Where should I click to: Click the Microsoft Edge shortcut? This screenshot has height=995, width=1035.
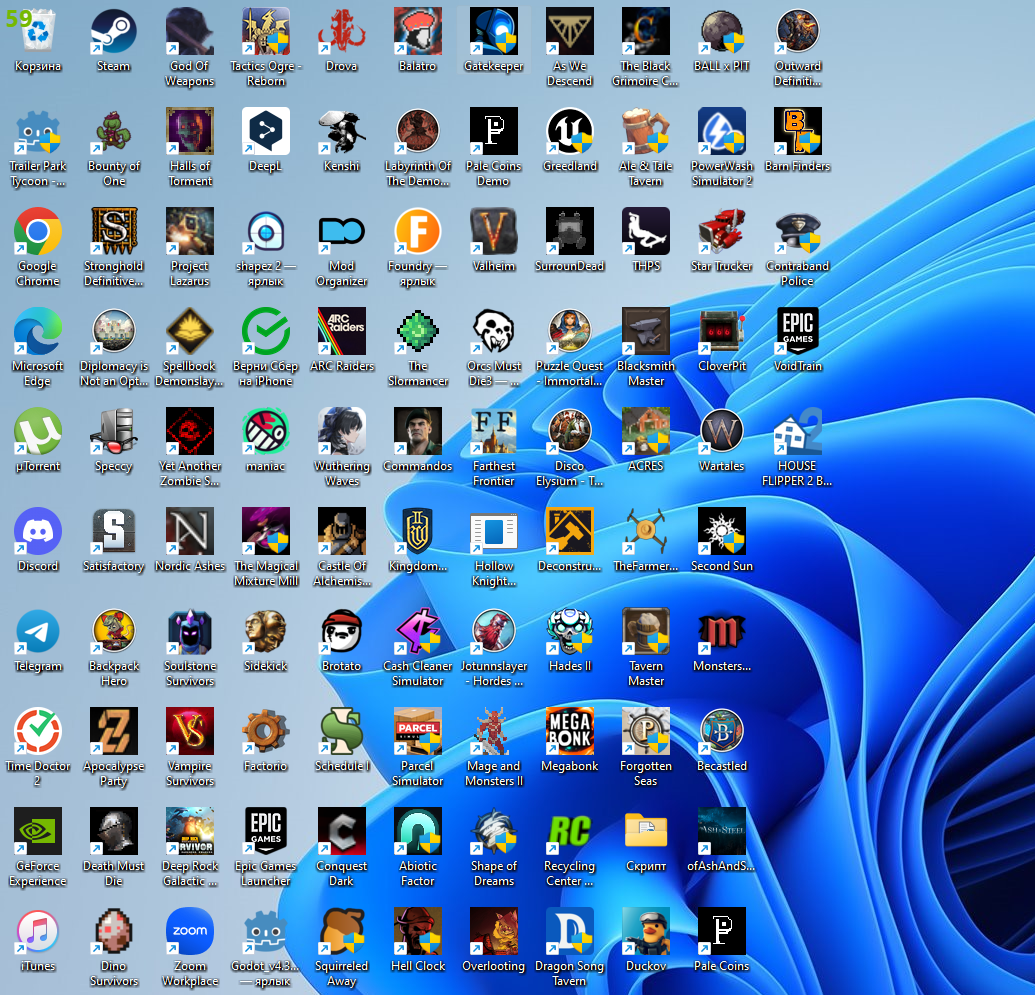(38, 332)
